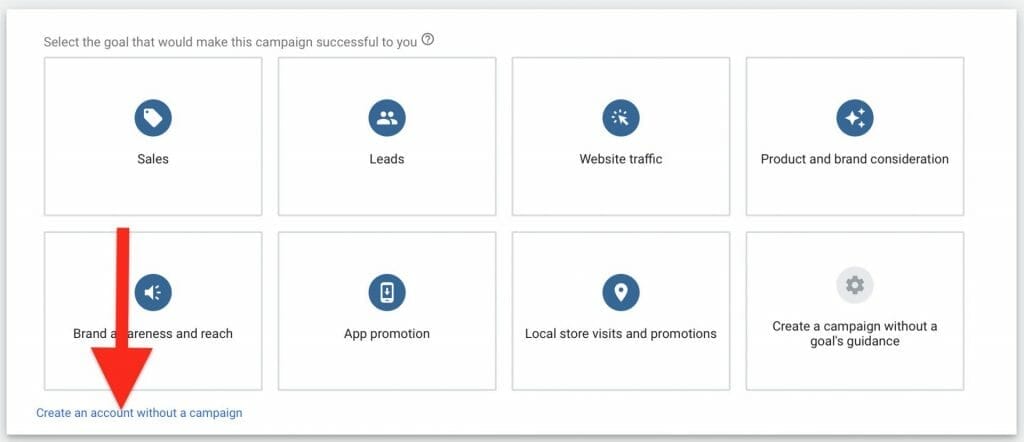Pick the 'Leads' goal label
The height and width of the screenshot is (442, 1024).
tap(386, 159)
